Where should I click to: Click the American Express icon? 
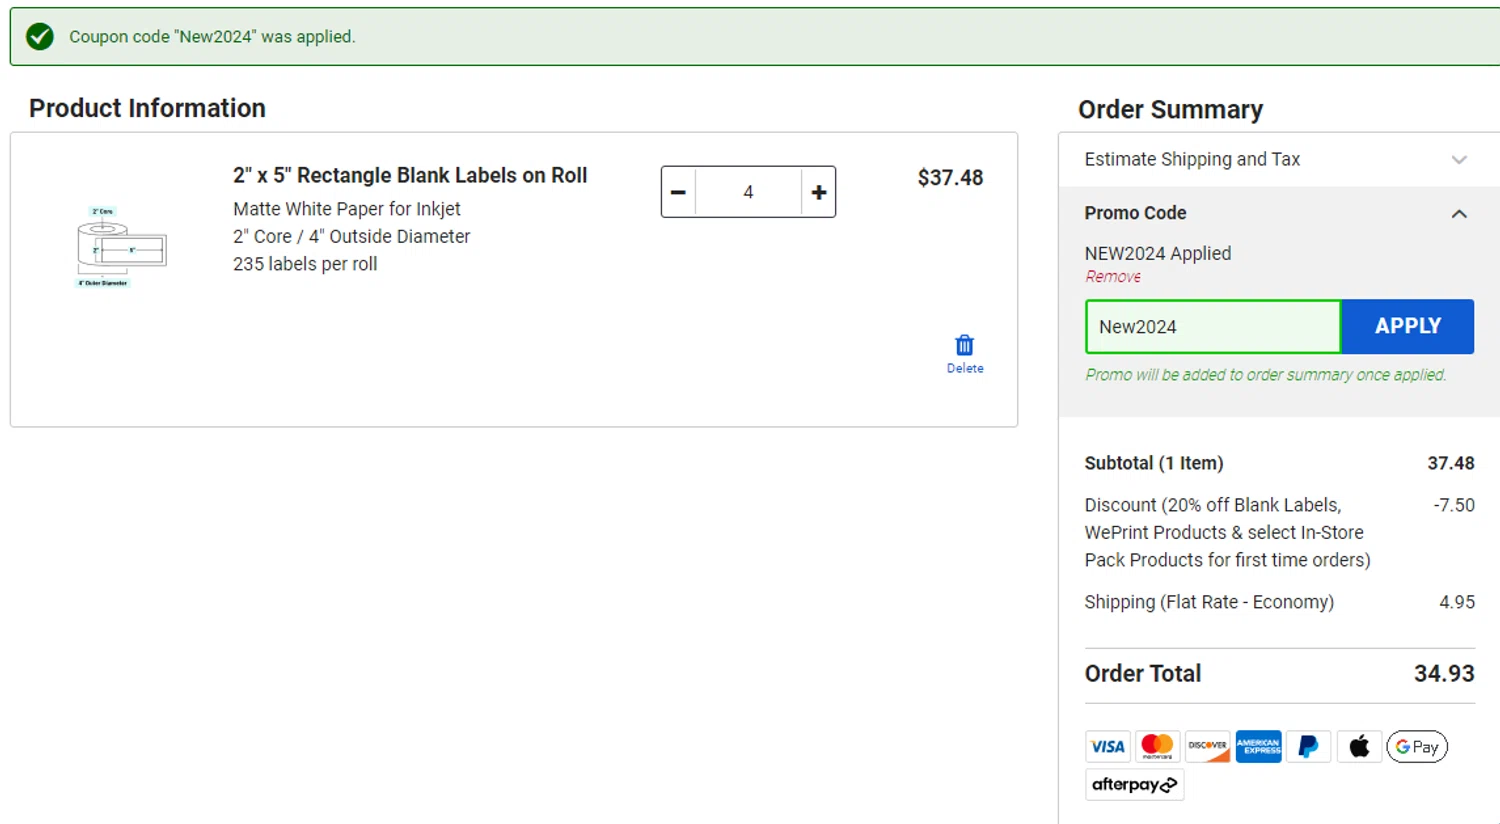click(1258, 746)
